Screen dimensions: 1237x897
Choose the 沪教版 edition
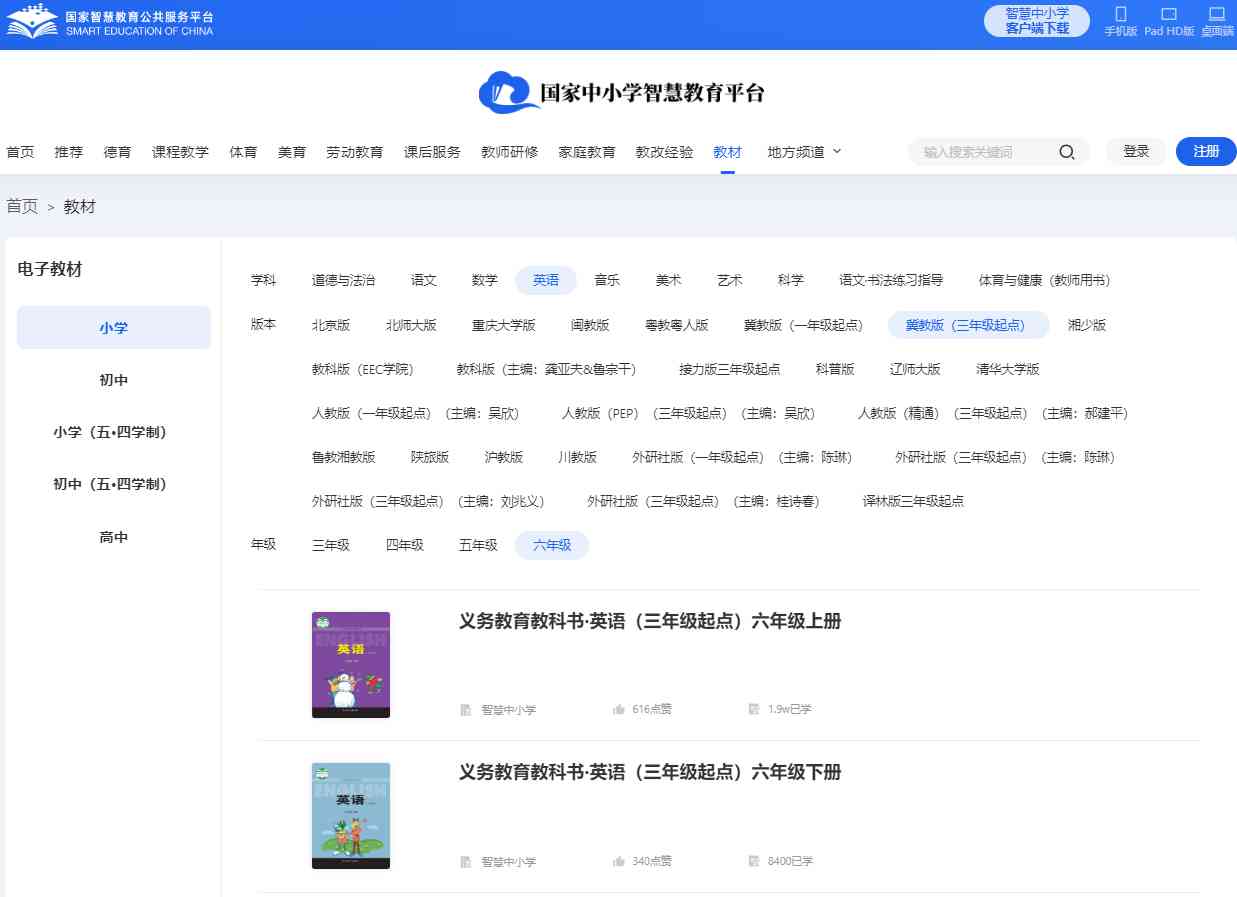pos(504,457)
